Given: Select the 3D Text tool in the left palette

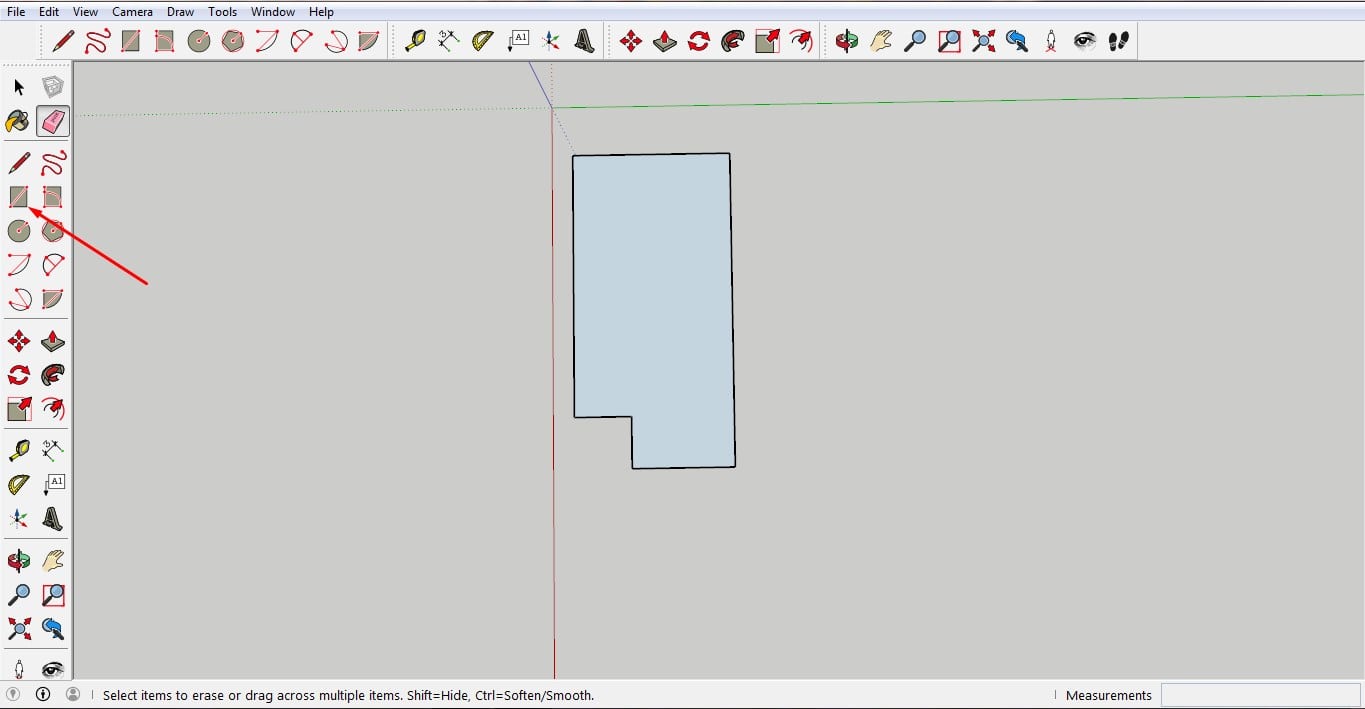Looking at the screenshot, I should [53, 519].
